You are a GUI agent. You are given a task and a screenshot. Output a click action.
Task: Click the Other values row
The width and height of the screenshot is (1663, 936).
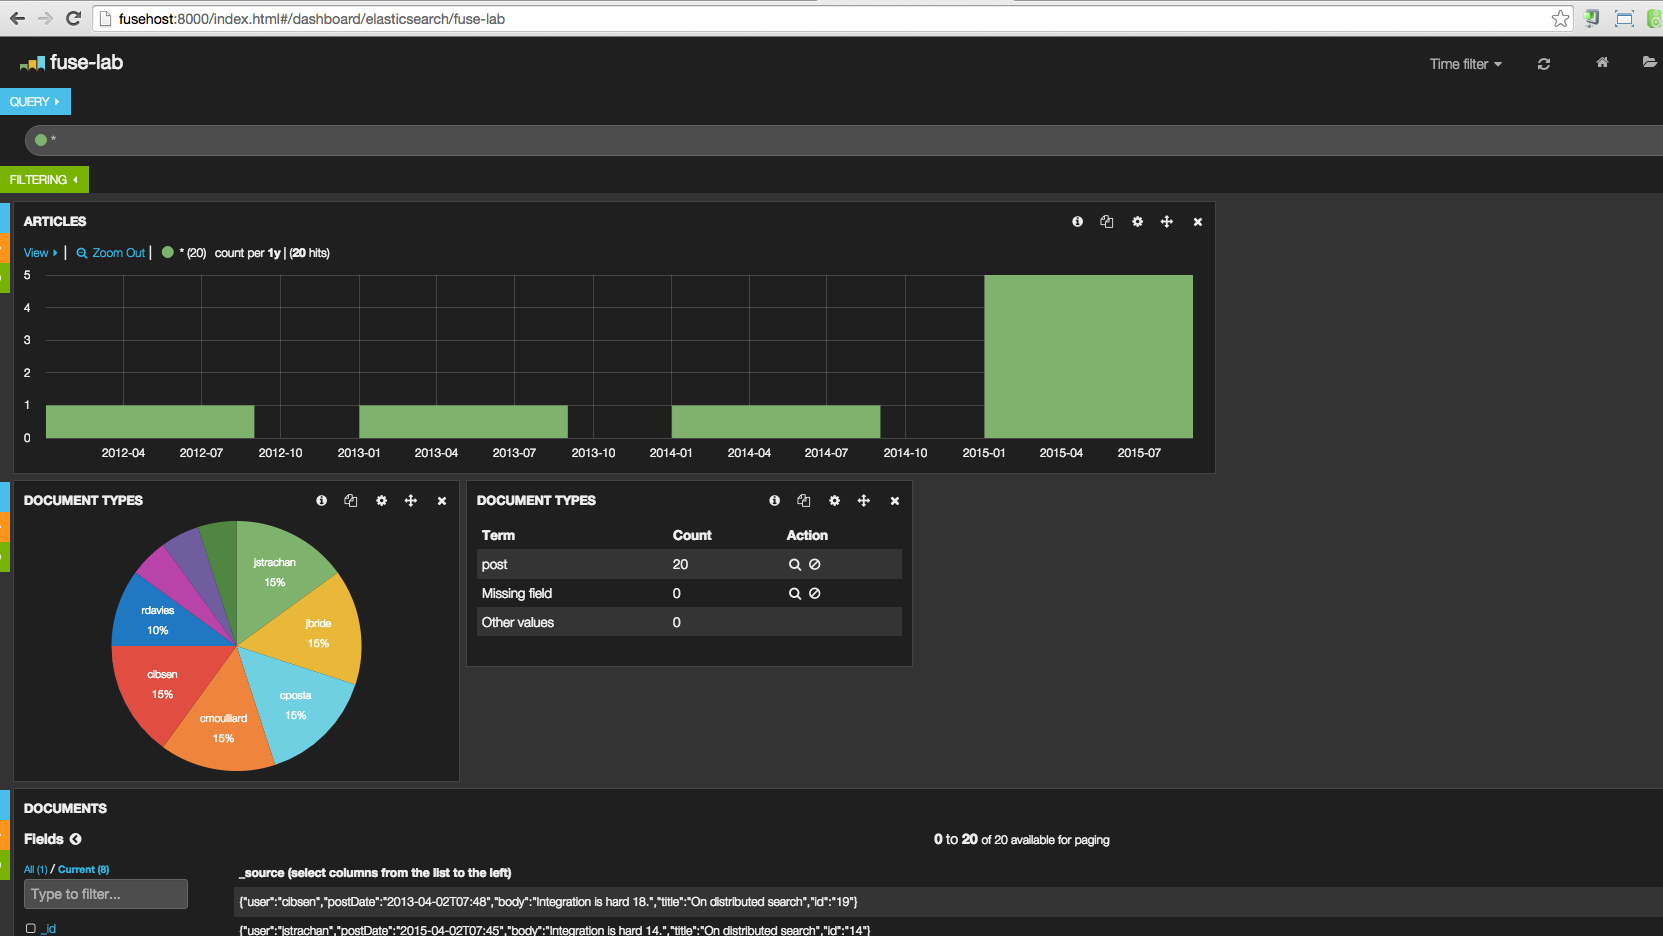(x=689, y=622)
